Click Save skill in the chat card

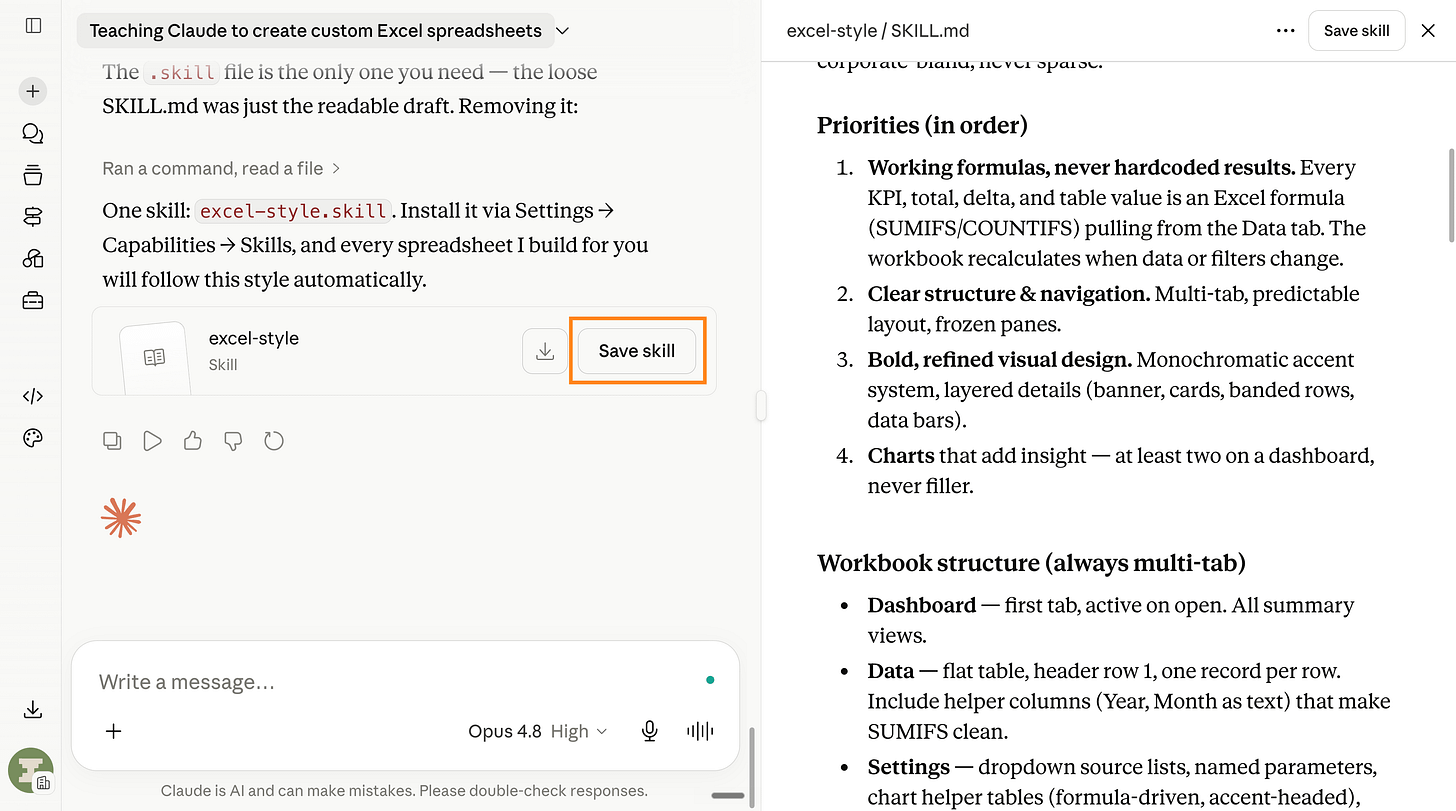pyautogui.click(x=637, y=351)
